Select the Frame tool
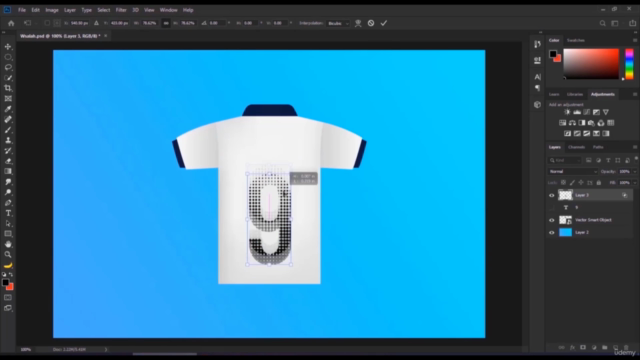 (x=8, y=99)
